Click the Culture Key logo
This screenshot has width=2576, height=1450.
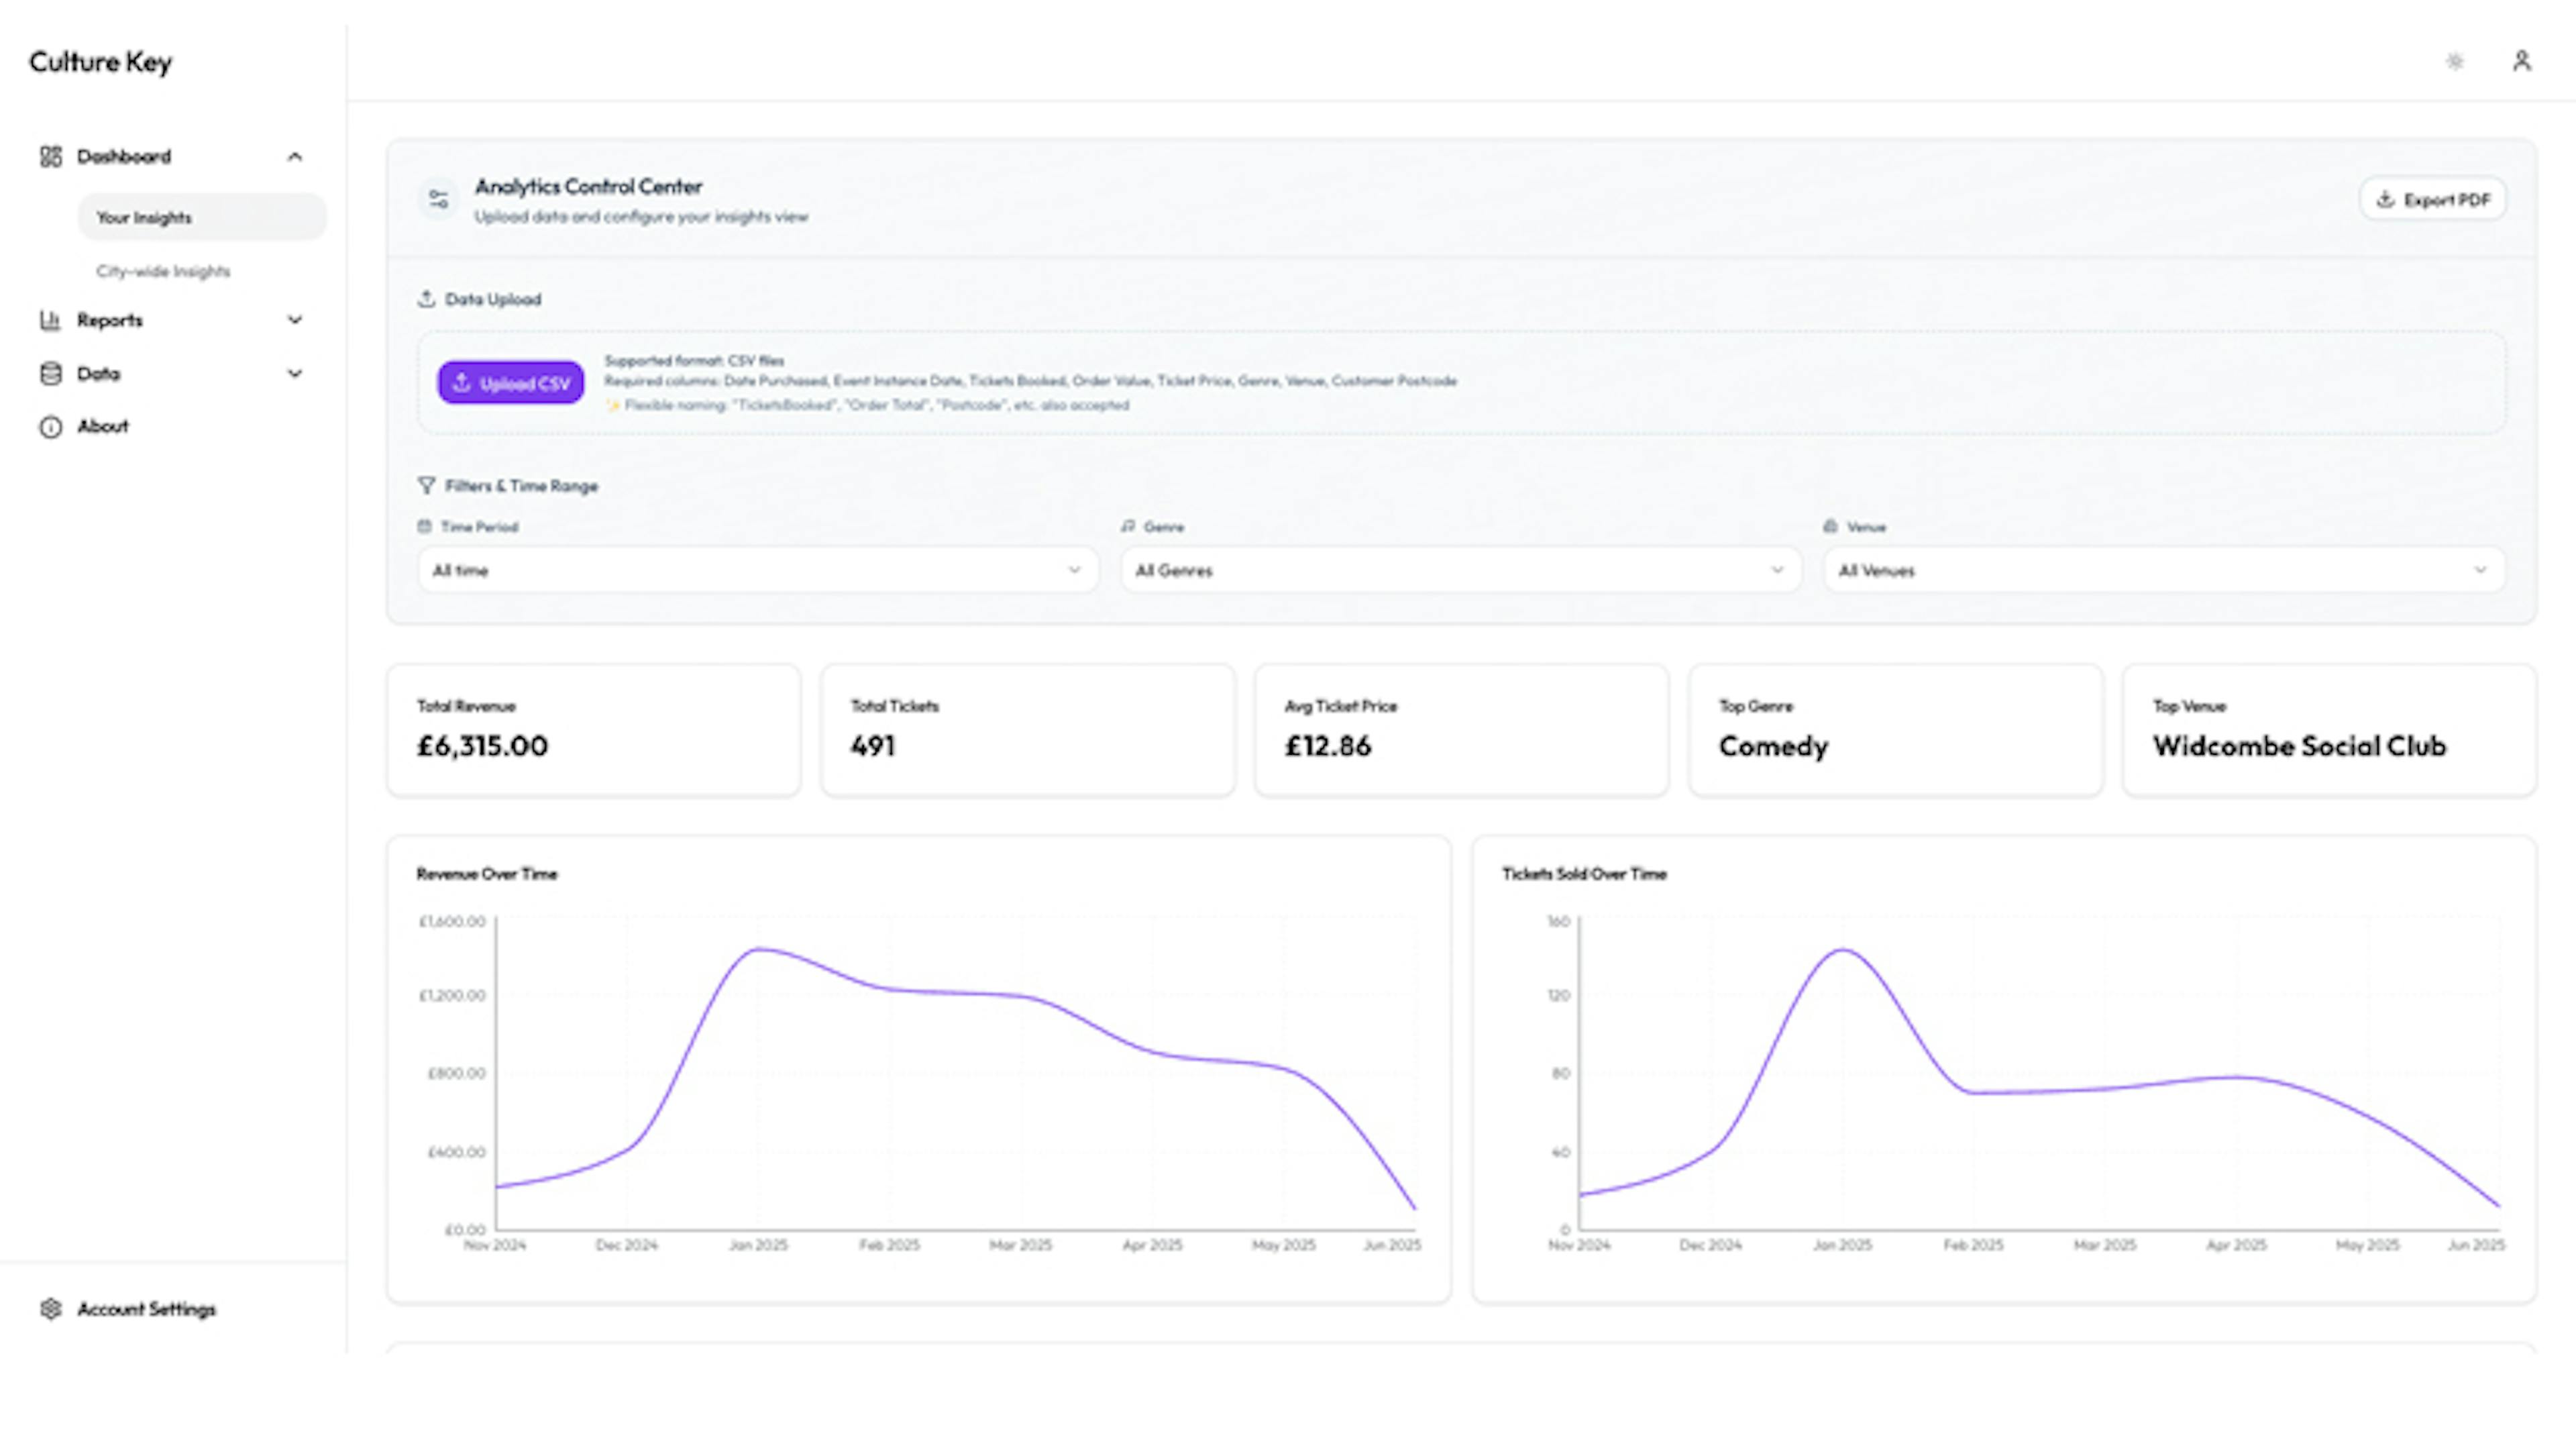coord(100,62)
